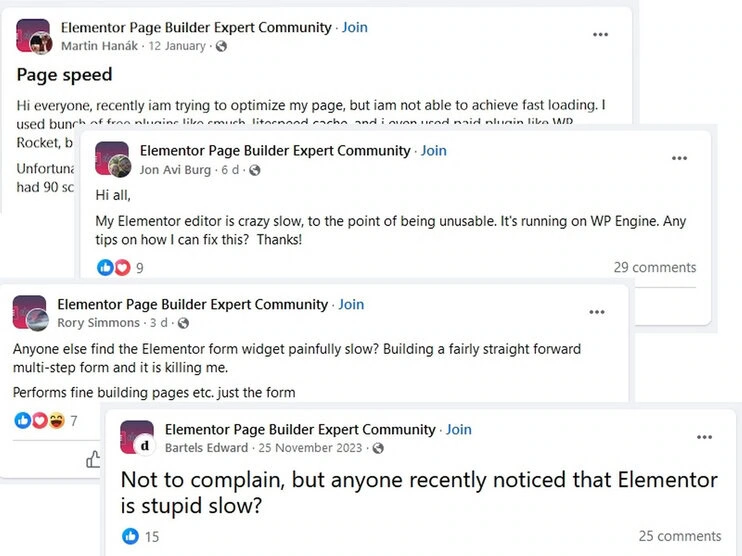Click the public globe icon beside 12 January

tap(221, 46)
